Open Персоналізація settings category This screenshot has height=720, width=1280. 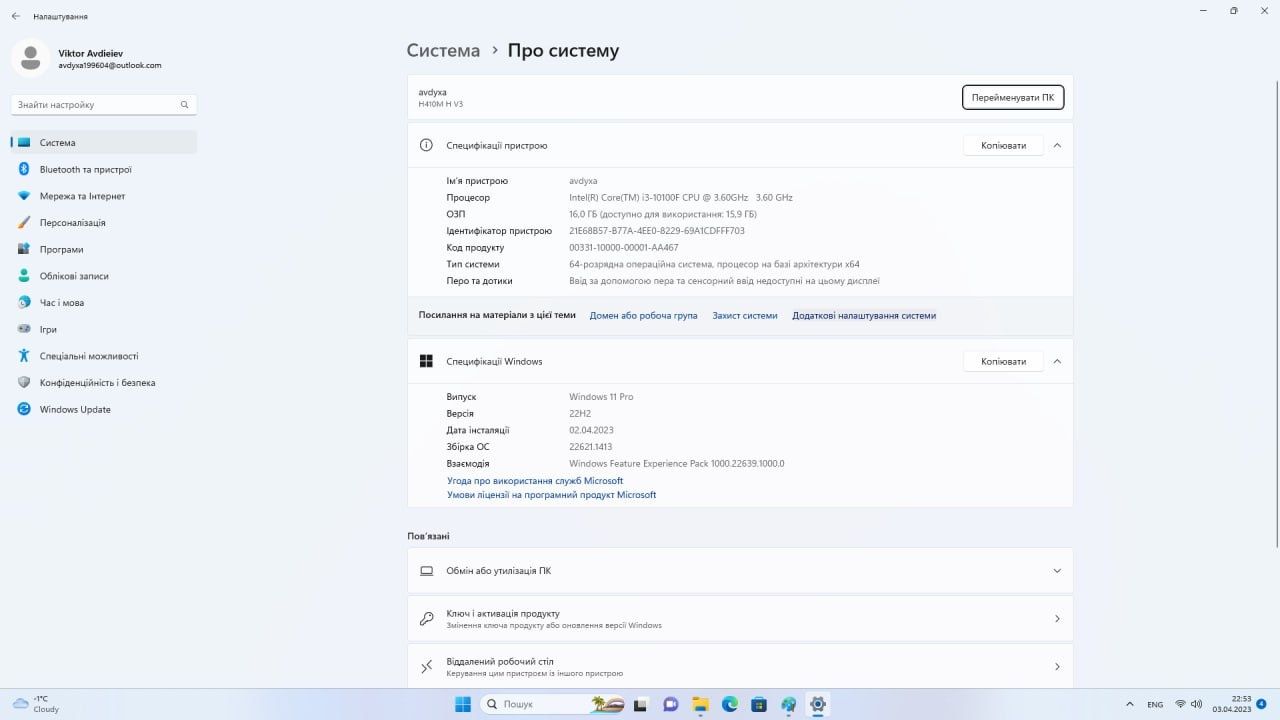[104, 223]
